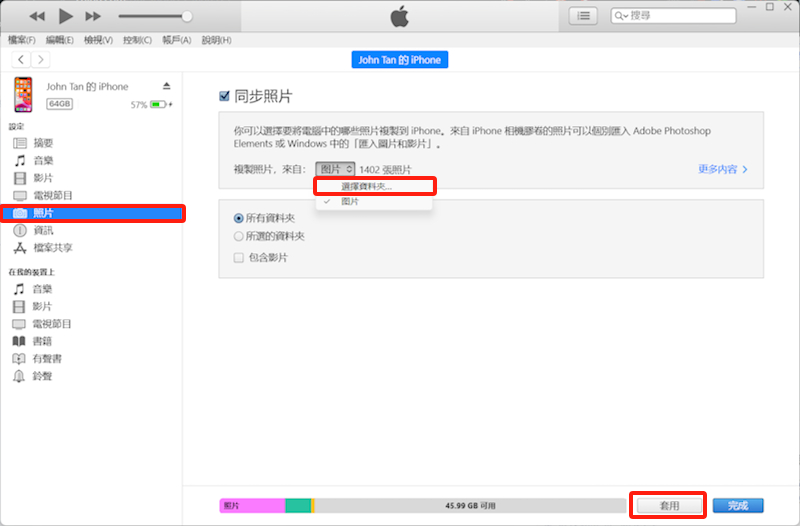Screen dimensions: 800x526
Task: Click the 64GB capacity badge
Action: pyautogui.click(x=60, y=104)
